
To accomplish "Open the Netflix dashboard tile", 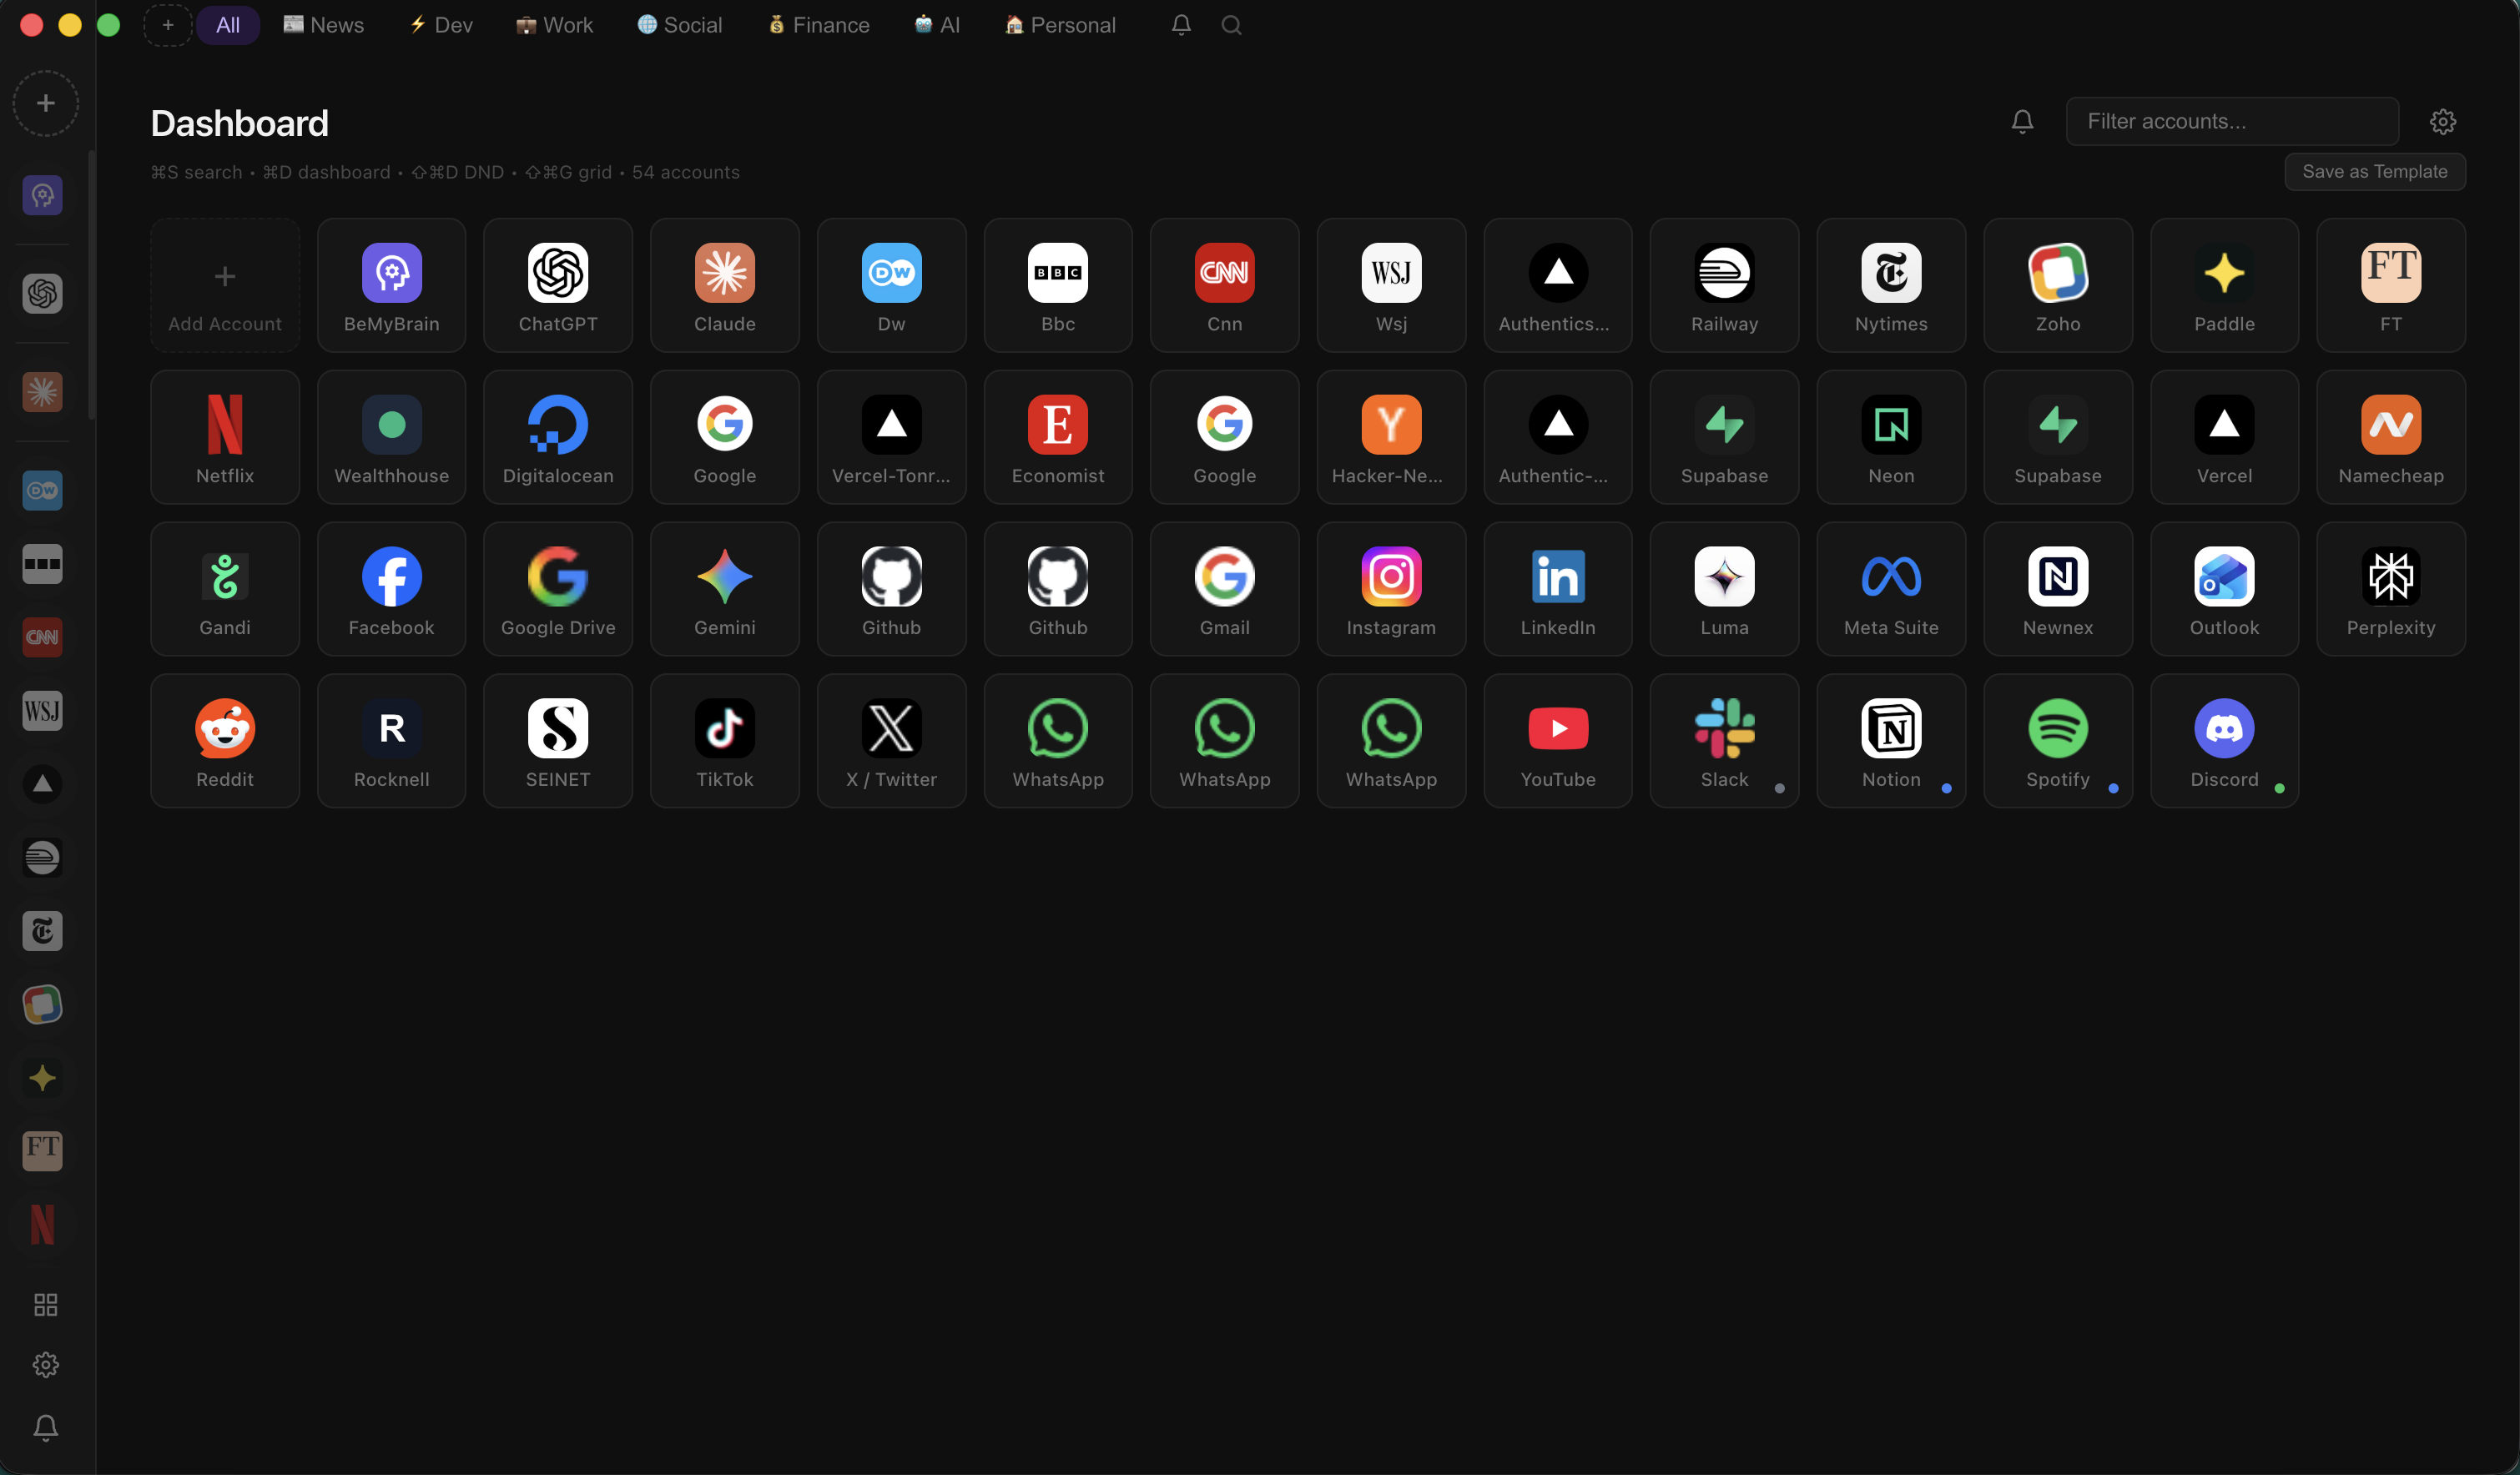I will (x=225, y=437).
